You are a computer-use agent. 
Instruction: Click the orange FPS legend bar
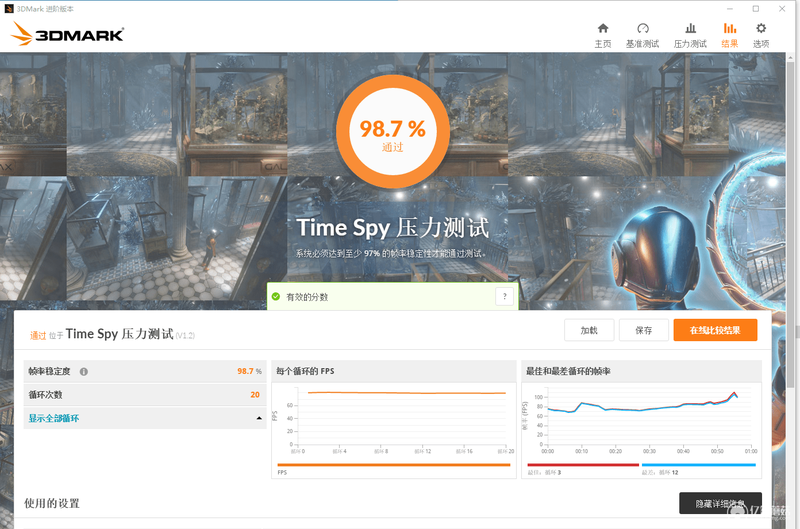point(394,465)
